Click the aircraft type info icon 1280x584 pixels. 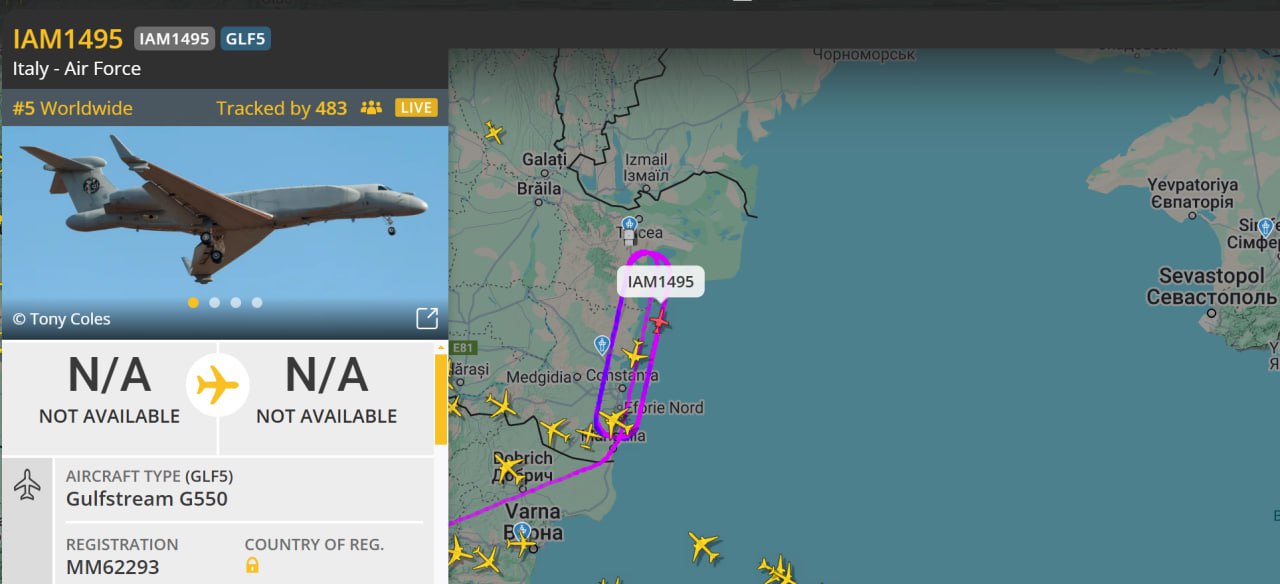click(x=27, y=486)
